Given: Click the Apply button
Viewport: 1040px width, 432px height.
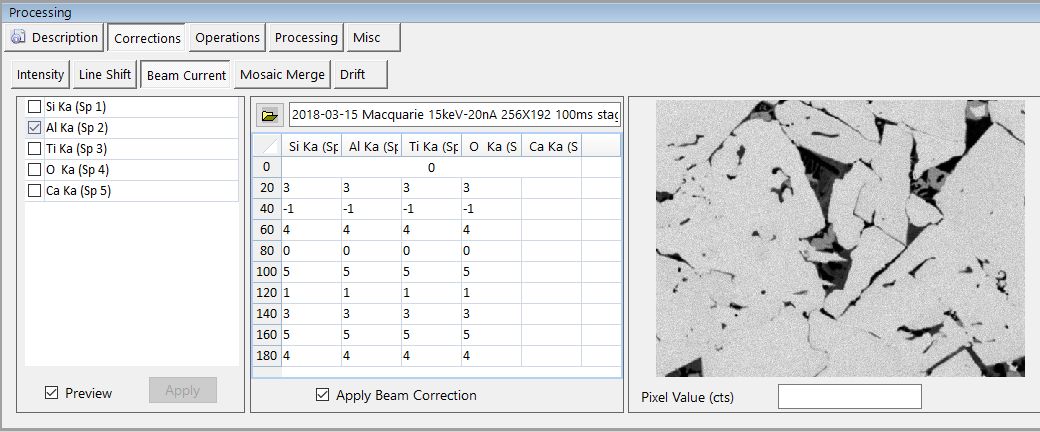Looking at the screenshot, I should (x=182, y=391).
